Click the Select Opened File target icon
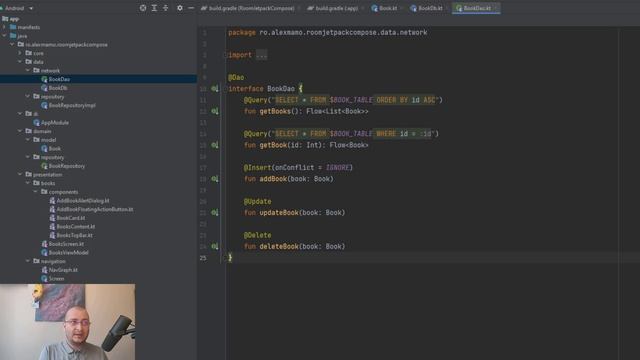This screenshot has width=640, height=360. point(143,8)
